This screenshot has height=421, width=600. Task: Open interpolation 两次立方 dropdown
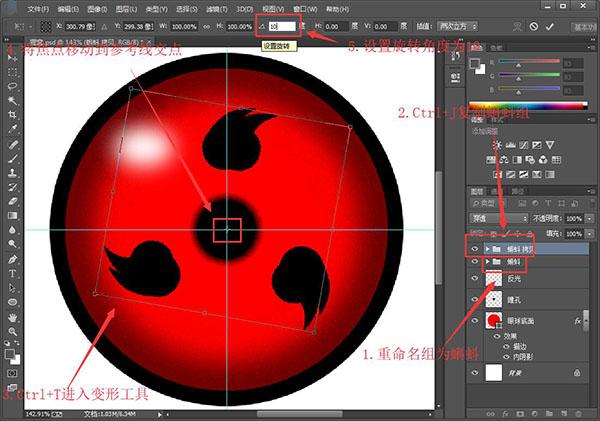[458, 26]
